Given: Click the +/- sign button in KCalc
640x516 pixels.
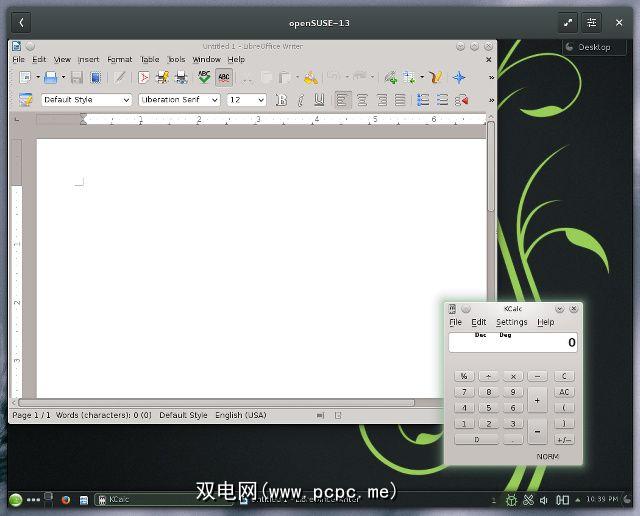Looking at the screenshot, I should click(564, 440).
